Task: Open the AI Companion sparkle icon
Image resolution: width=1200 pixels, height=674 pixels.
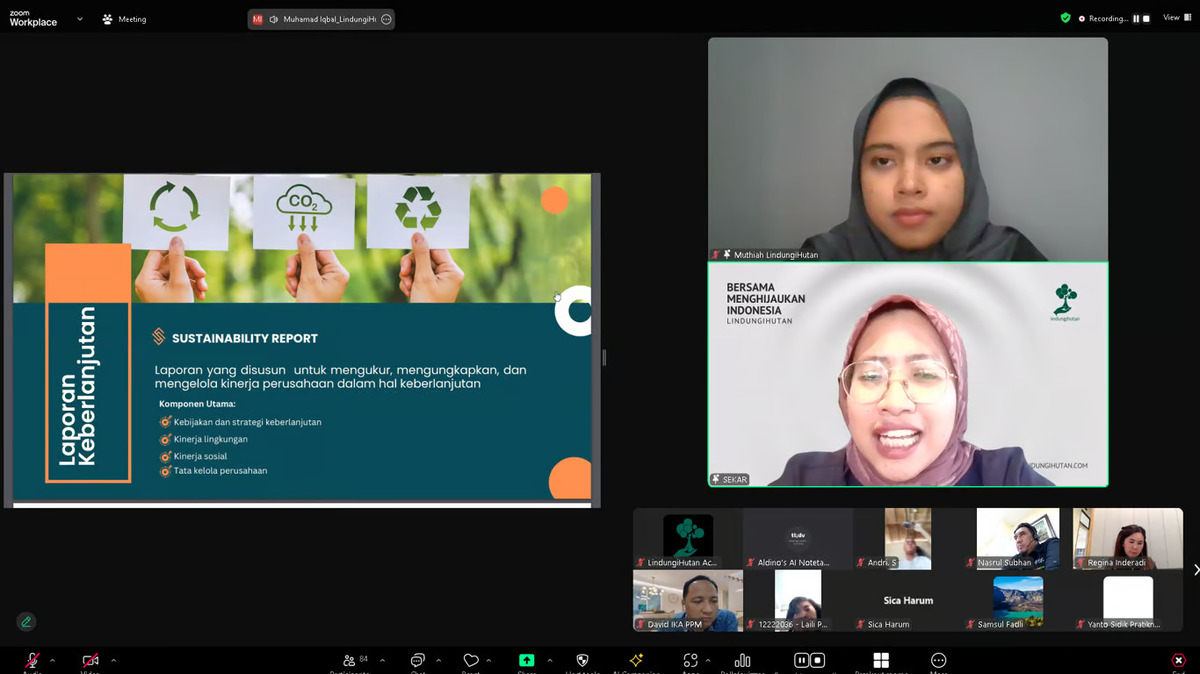Action: (x=635, y=660)
